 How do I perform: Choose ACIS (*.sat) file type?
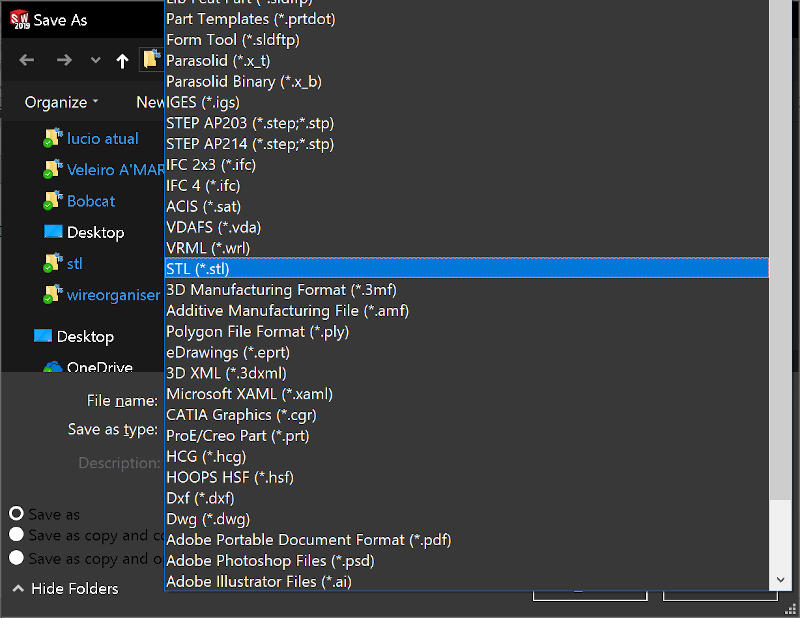466,207
